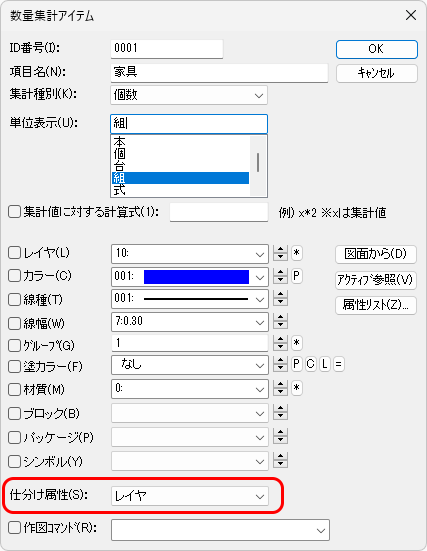Click the 項目名 input field containing 家具
Image resolution: width=427 pixels, height=551 pixels.
219,73
